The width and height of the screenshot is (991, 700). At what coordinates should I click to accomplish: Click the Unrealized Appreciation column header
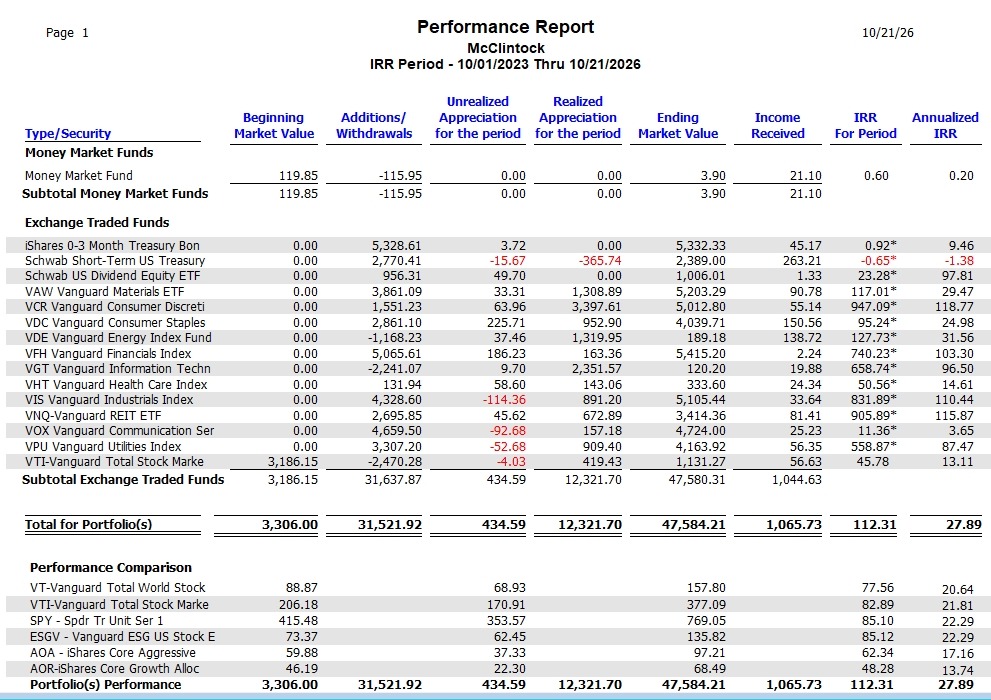tap(478, 118)
